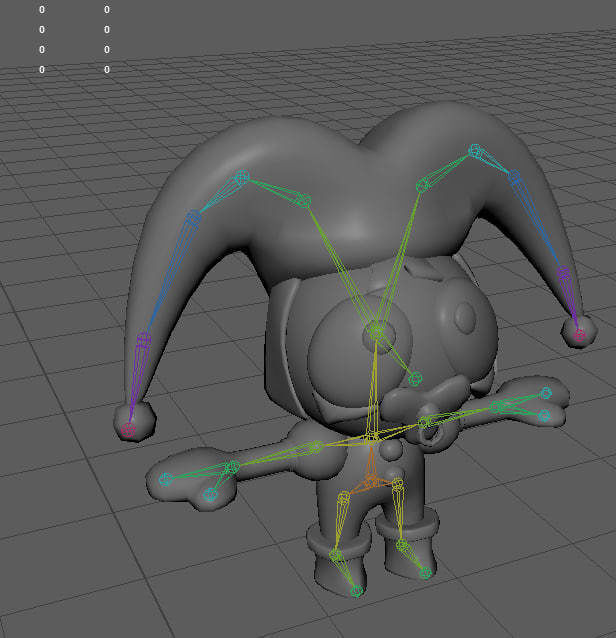Click cyan joint atop right hat horn
The height and width of the screenshot is (638, 616).
coord(475,151)
